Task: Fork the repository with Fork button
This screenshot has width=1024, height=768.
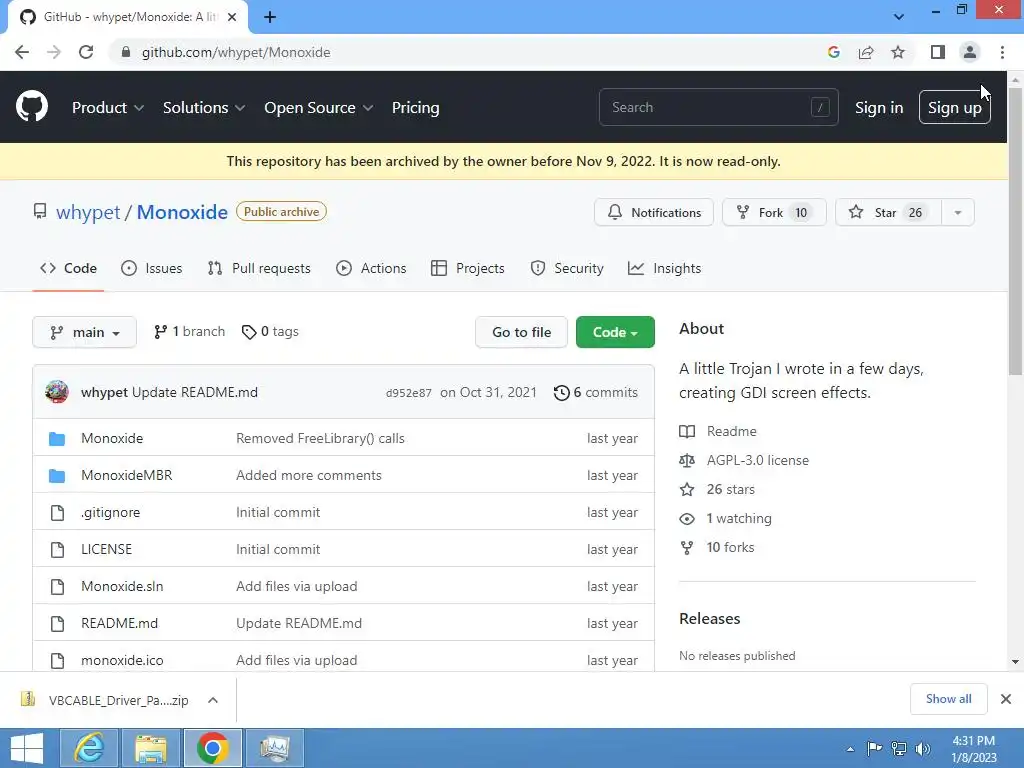Action: pos(774,212)
